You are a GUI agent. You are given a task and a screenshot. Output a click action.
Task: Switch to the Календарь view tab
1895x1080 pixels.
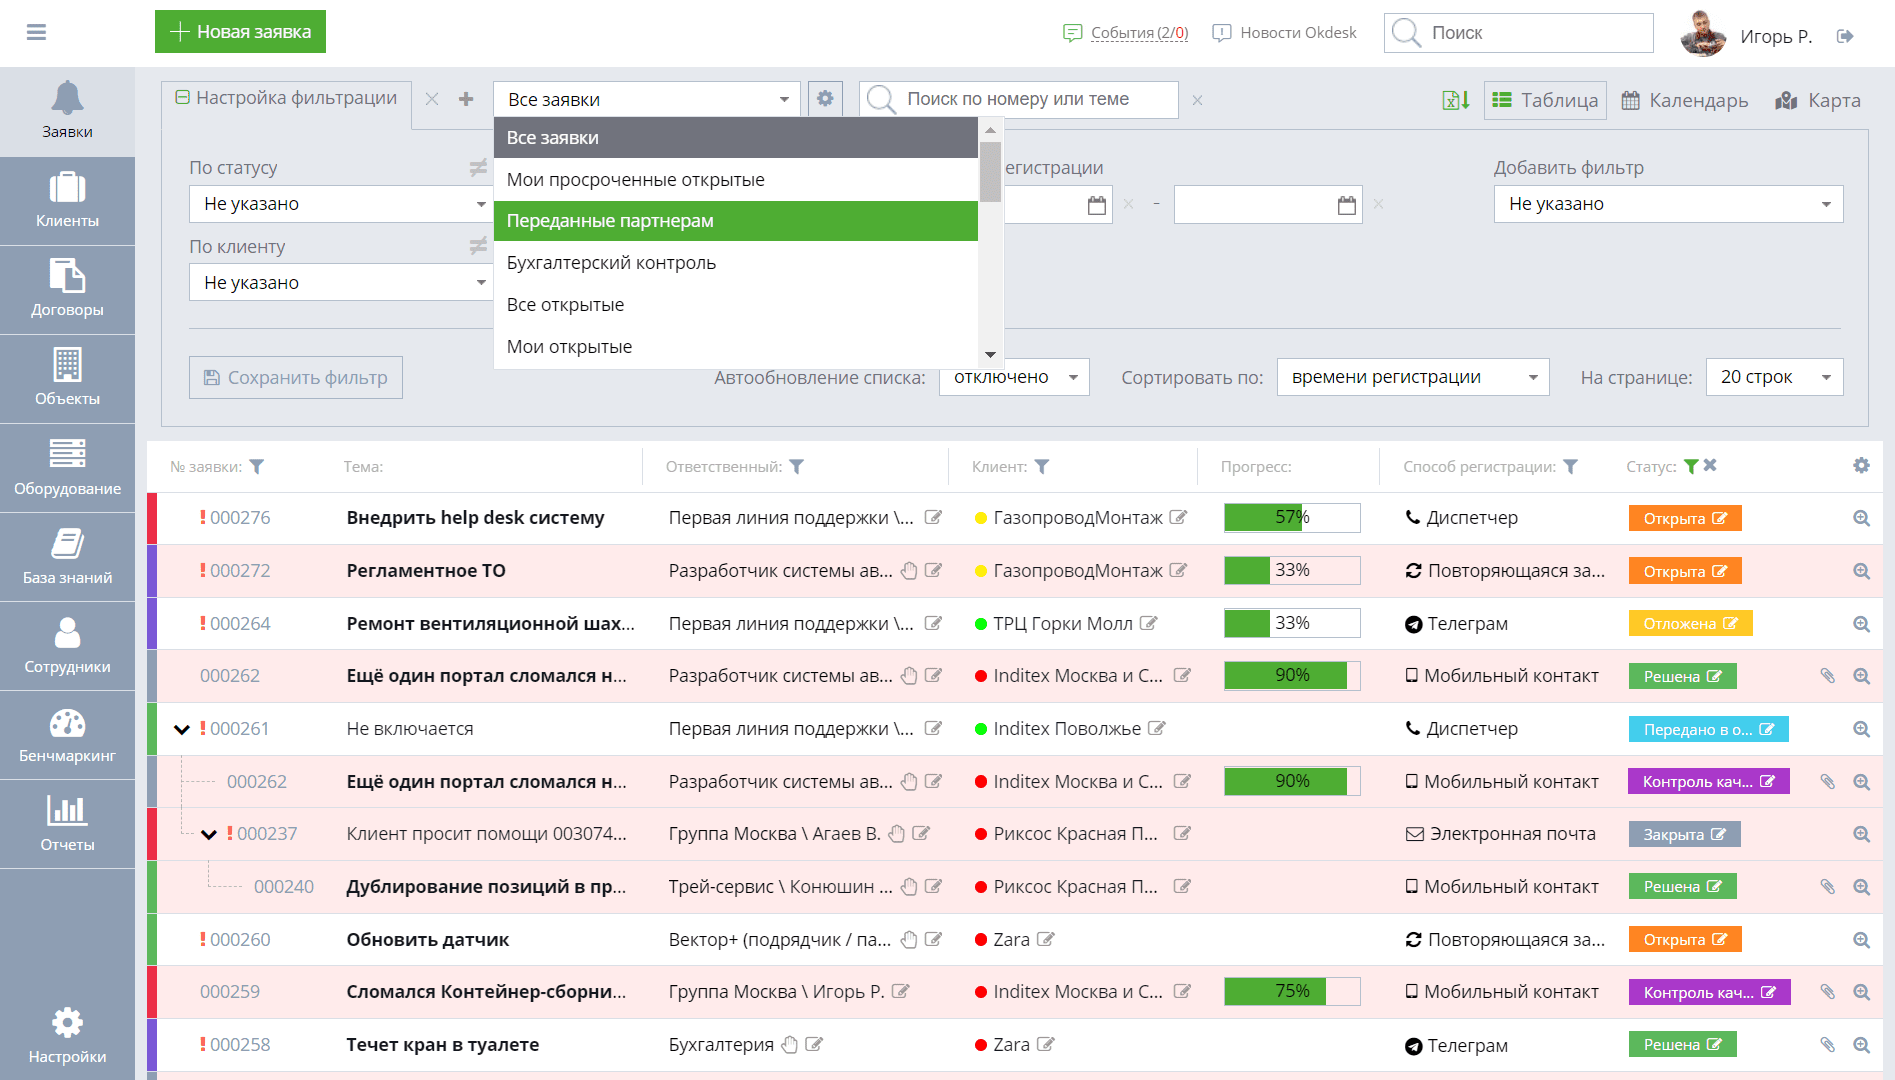(x=1685, y=100)
